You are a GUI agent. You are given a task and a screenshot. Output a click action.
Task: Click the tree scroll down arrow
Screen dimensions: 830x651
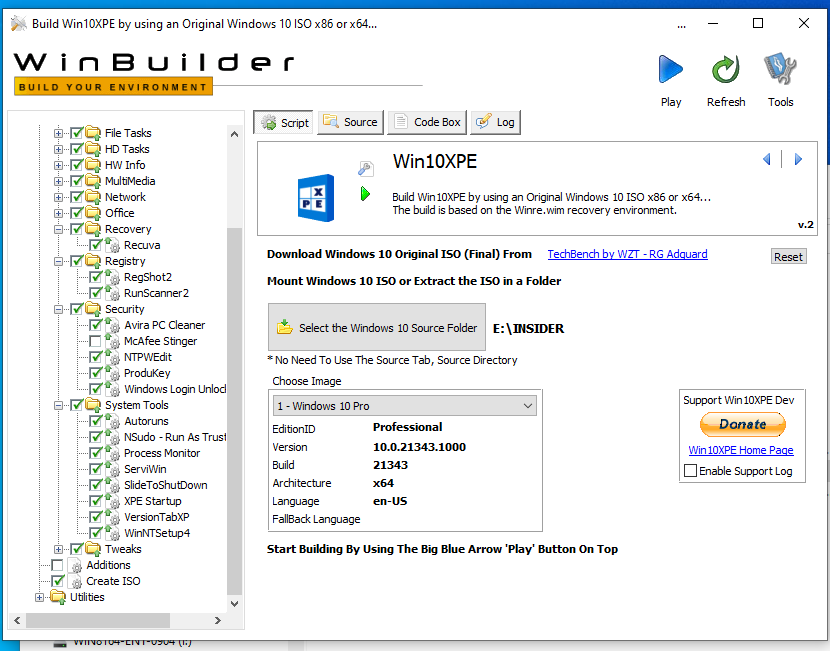click(234, 604)
